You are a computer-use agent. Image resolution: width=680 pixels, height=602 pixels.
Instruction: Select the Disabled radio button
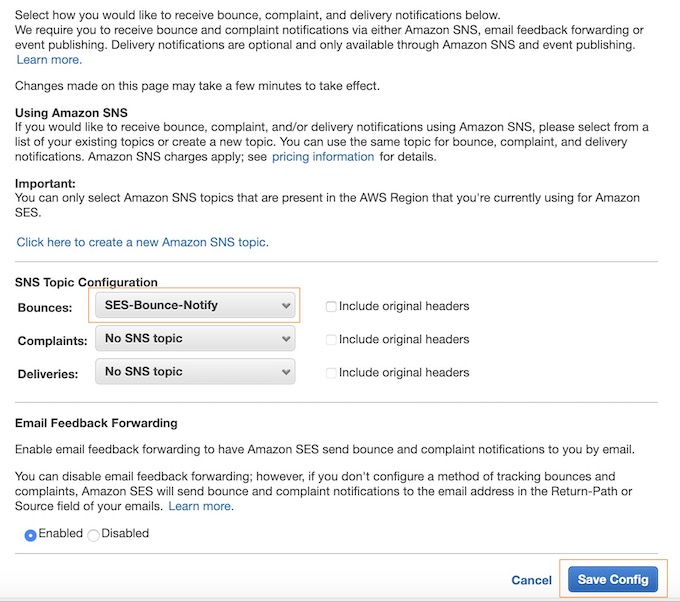point(93,535)
